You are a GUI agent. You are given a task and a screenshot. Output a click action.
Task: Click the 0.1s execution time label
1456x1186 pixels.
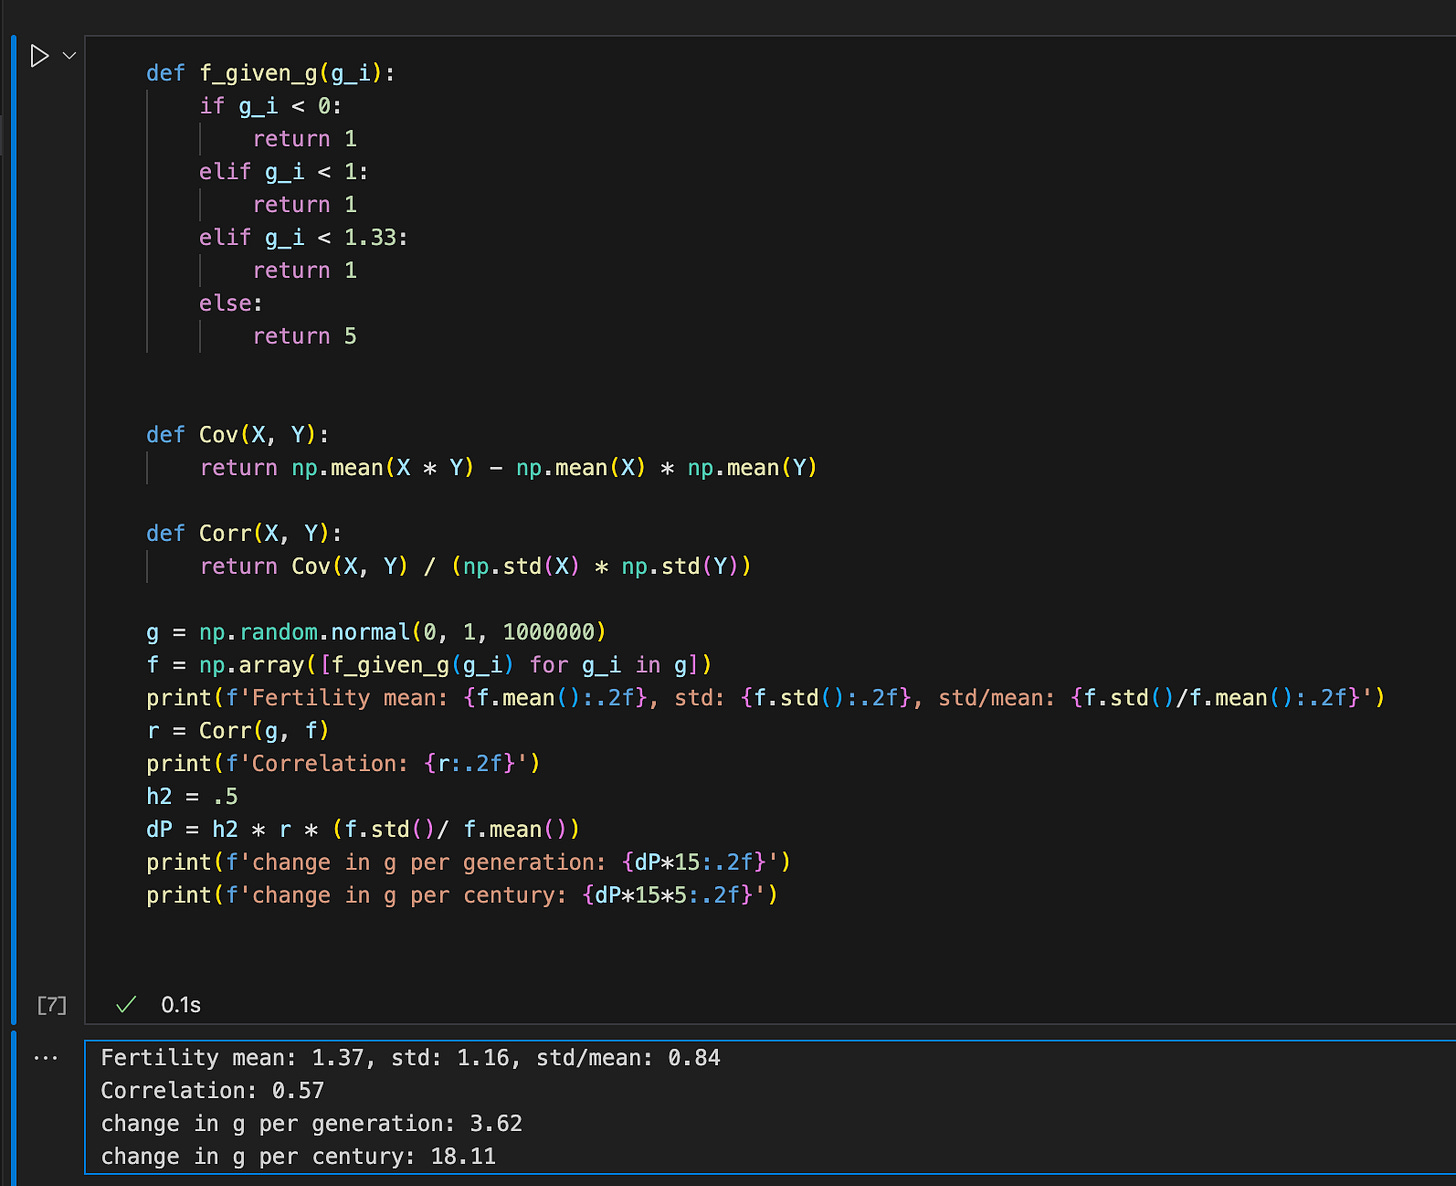(x=181, y=1005)
